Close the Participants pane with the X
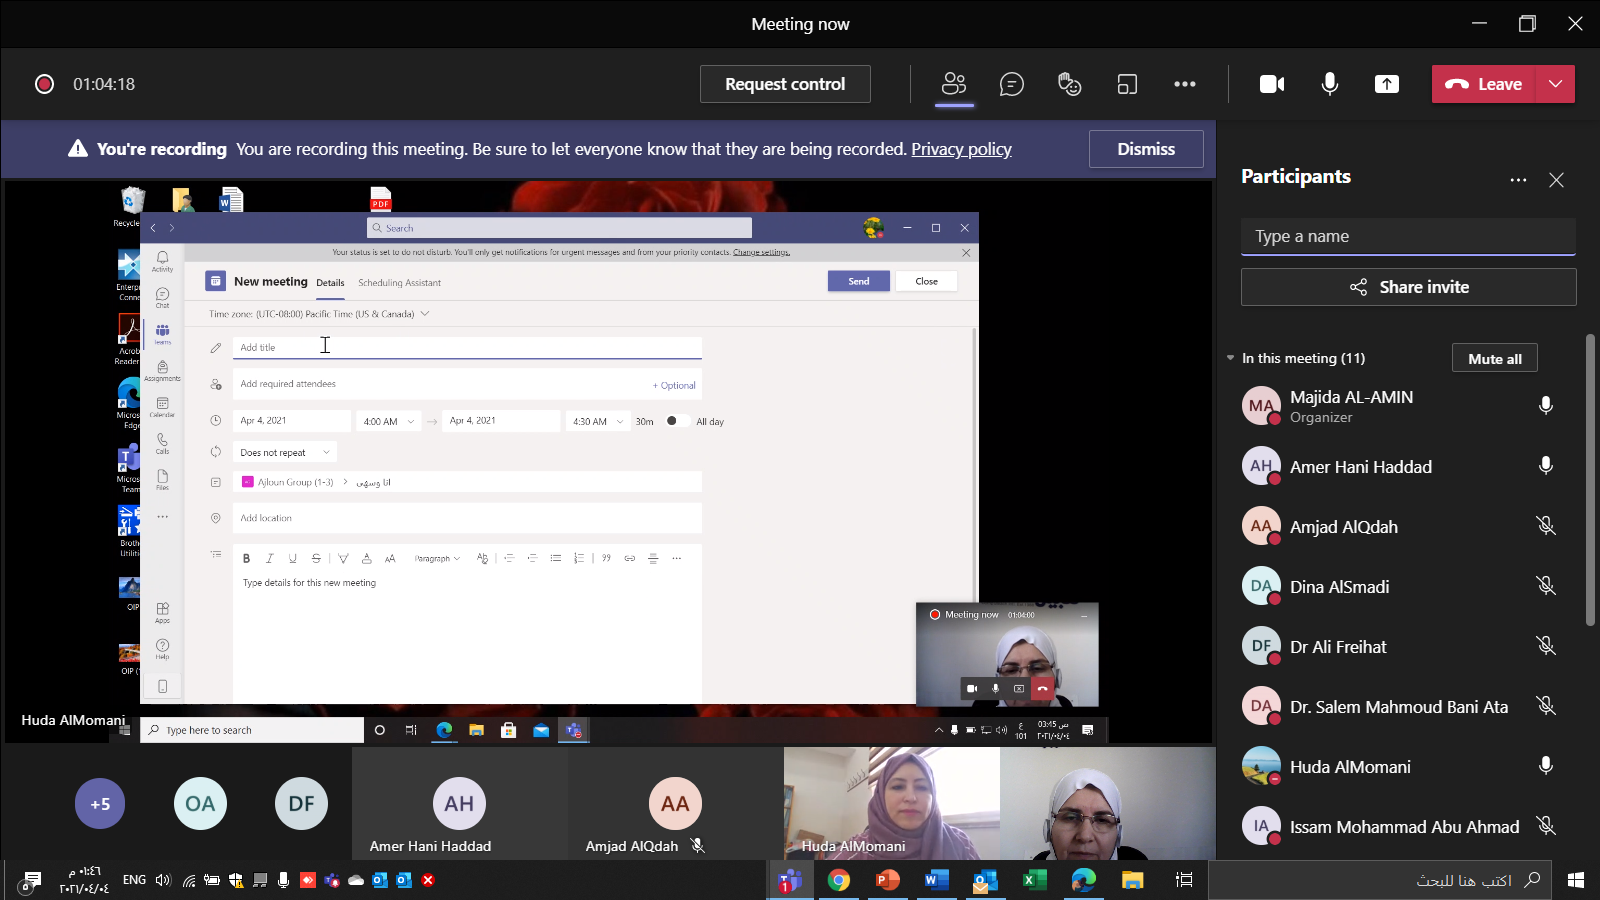Image resolution: width=1600 pixels, height=900 pixels. click(x=1556, y=180)
